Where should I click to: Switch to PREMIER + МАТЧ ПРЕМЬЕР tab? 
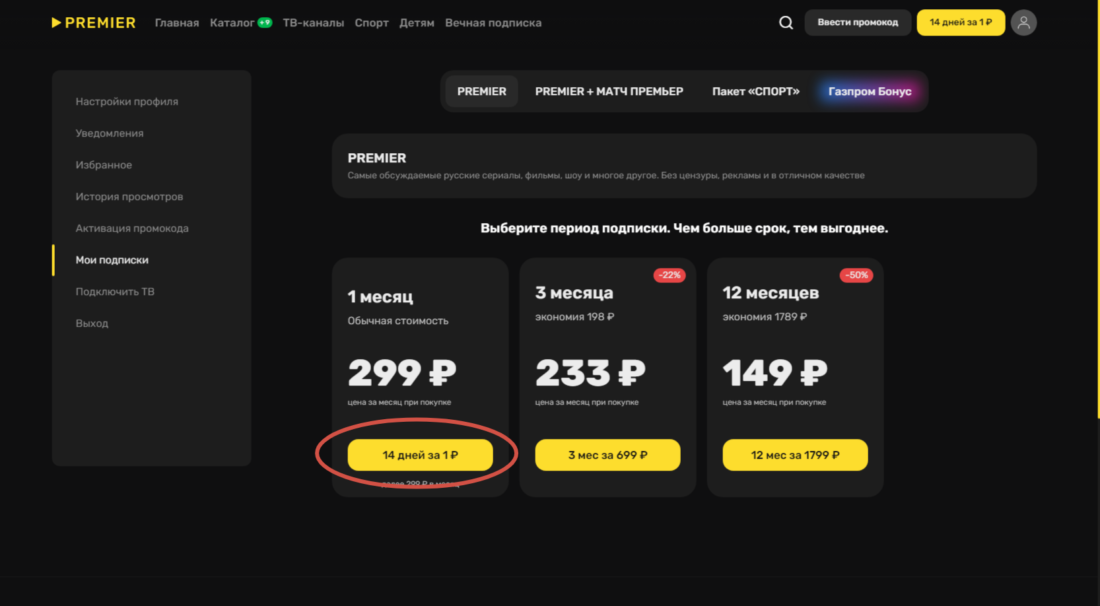pyautogui.click(x=609, y=91)
